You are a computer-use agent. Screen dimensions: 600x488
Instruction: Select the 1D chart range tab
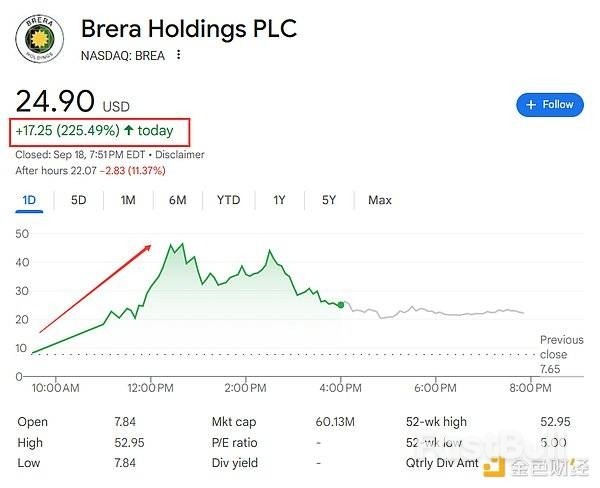point(29,200)
